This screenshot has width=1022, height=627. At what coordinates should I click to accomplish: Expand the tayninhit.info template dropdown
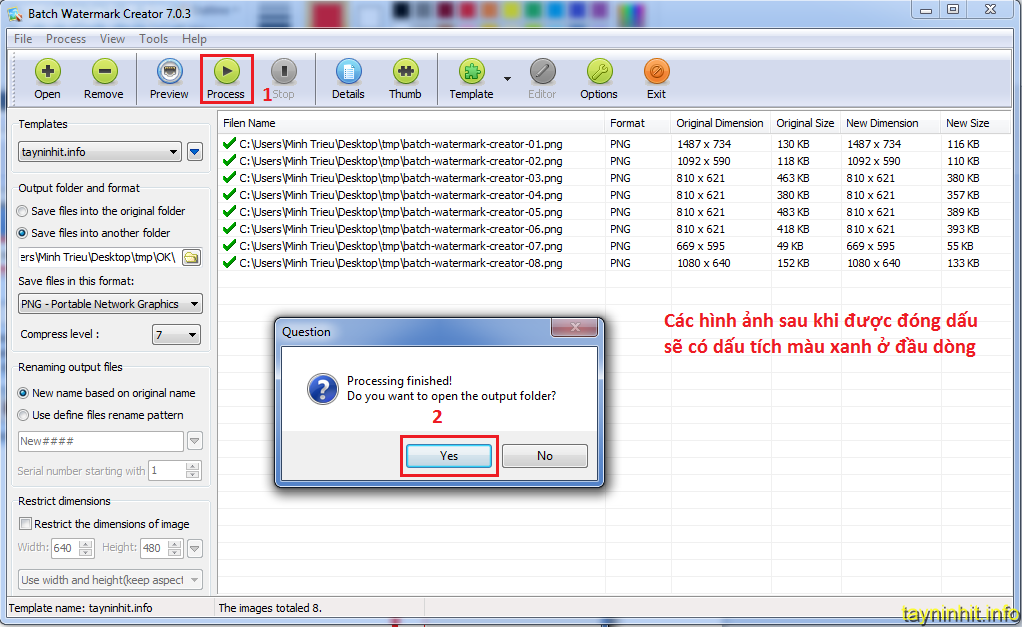(x=174, y=152)
